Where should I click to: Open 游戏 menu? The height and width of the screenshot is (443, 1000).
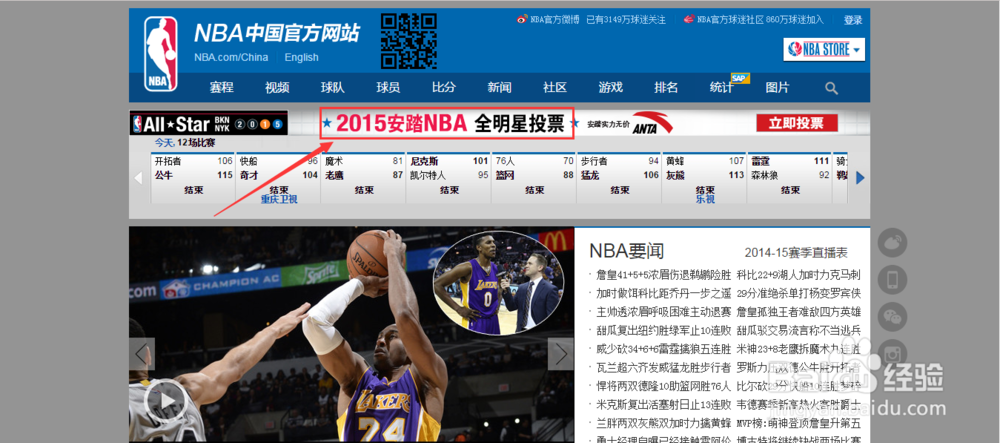click(610, 87)
